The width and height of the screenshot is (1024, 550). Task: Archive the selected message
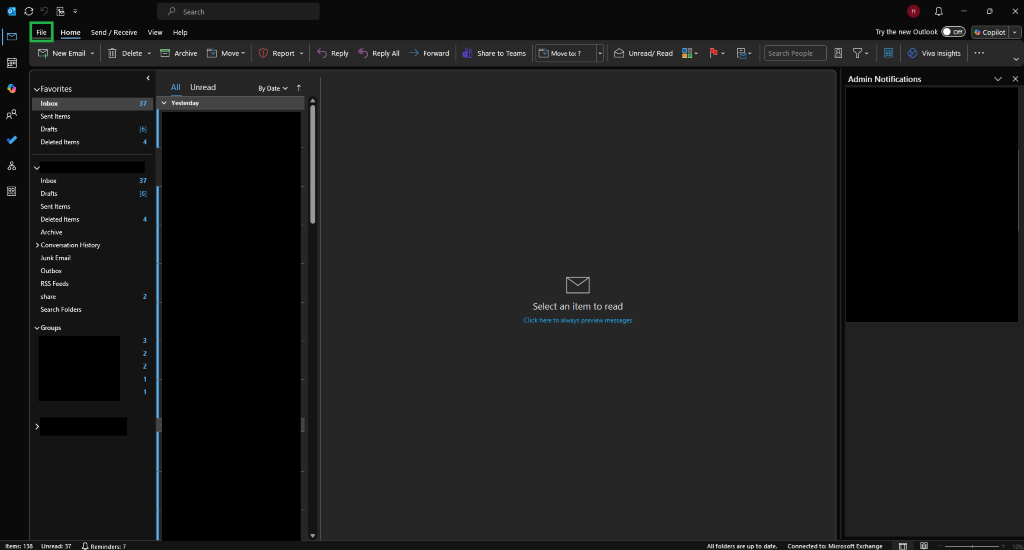(178, 54)
